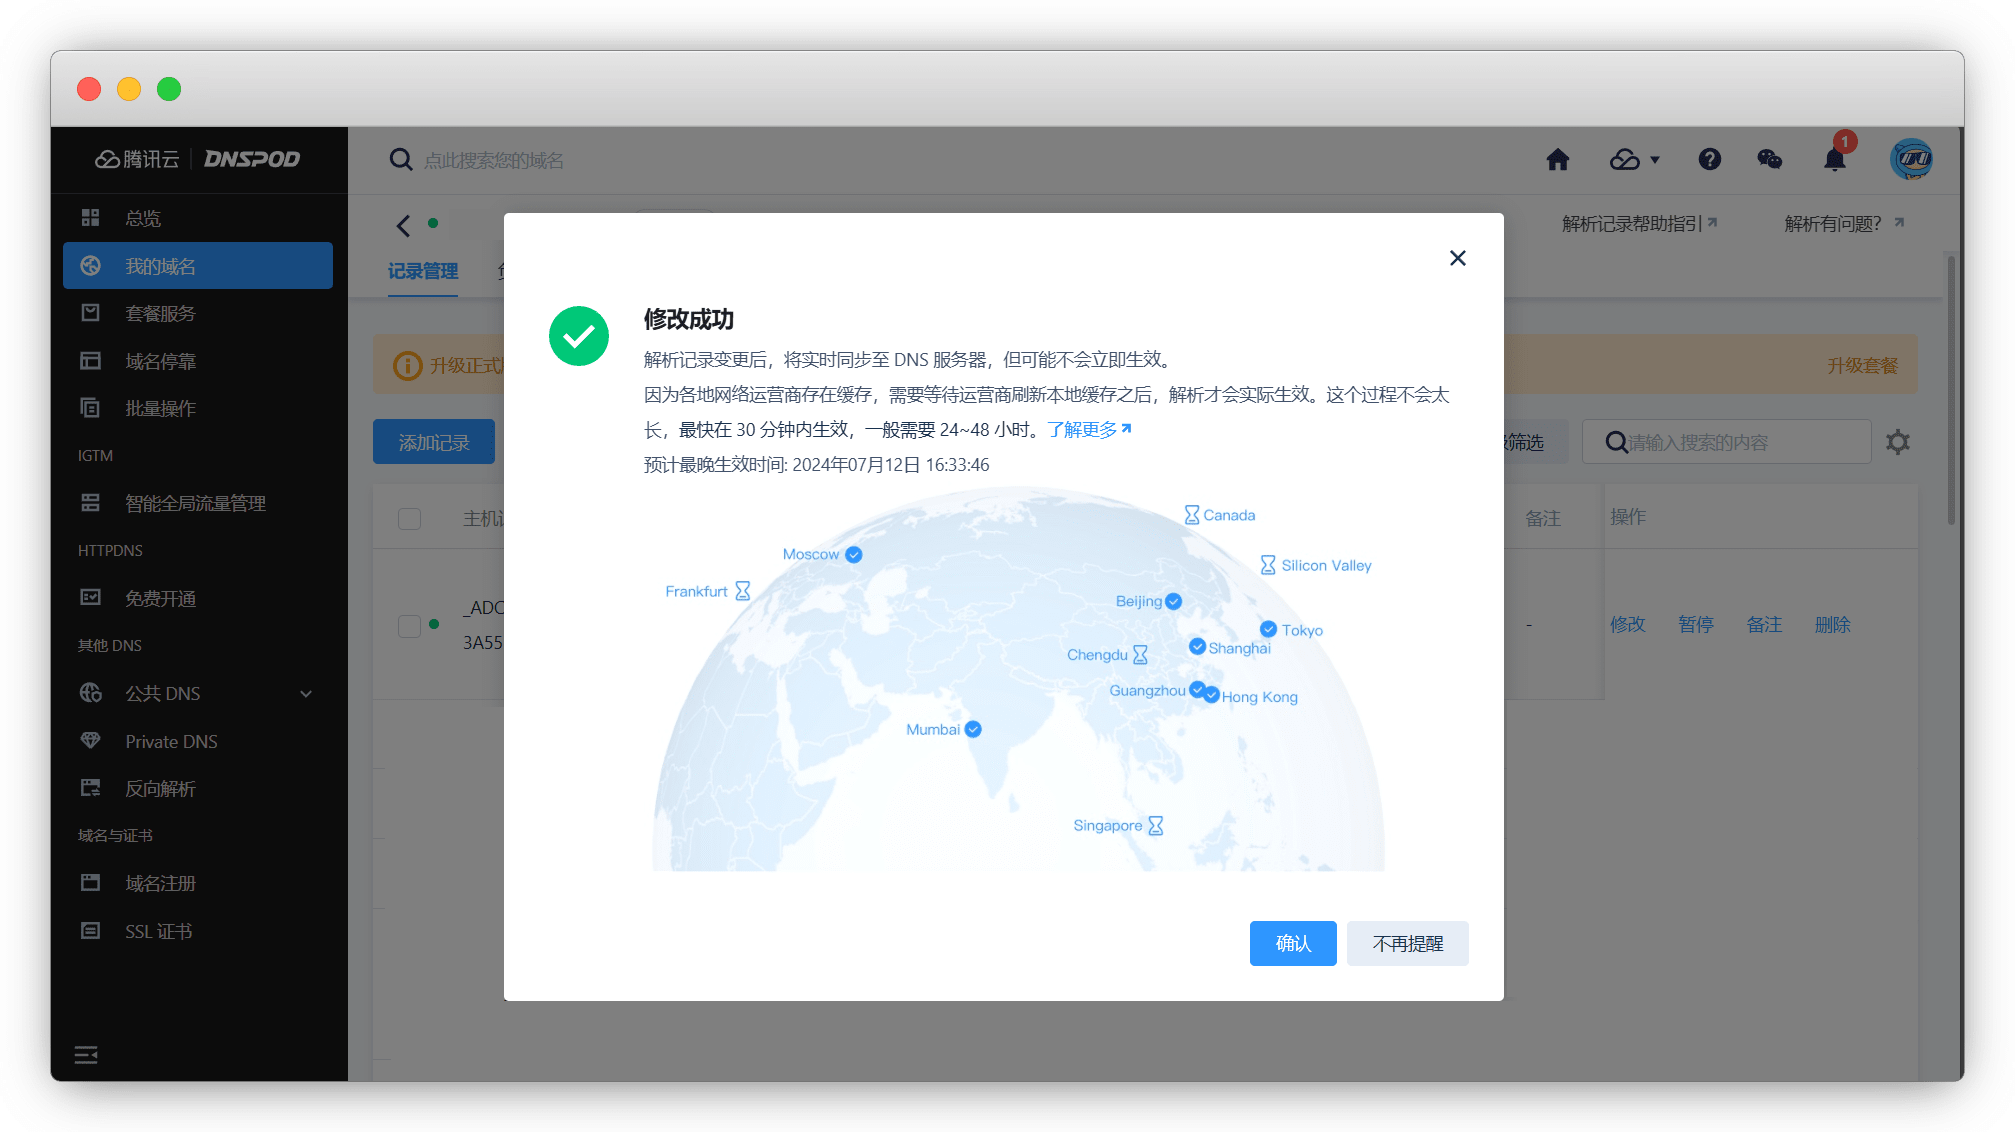Switch to the 记录管理 tab
This screenshot has height=1132, width=2015.
(423, 271)
